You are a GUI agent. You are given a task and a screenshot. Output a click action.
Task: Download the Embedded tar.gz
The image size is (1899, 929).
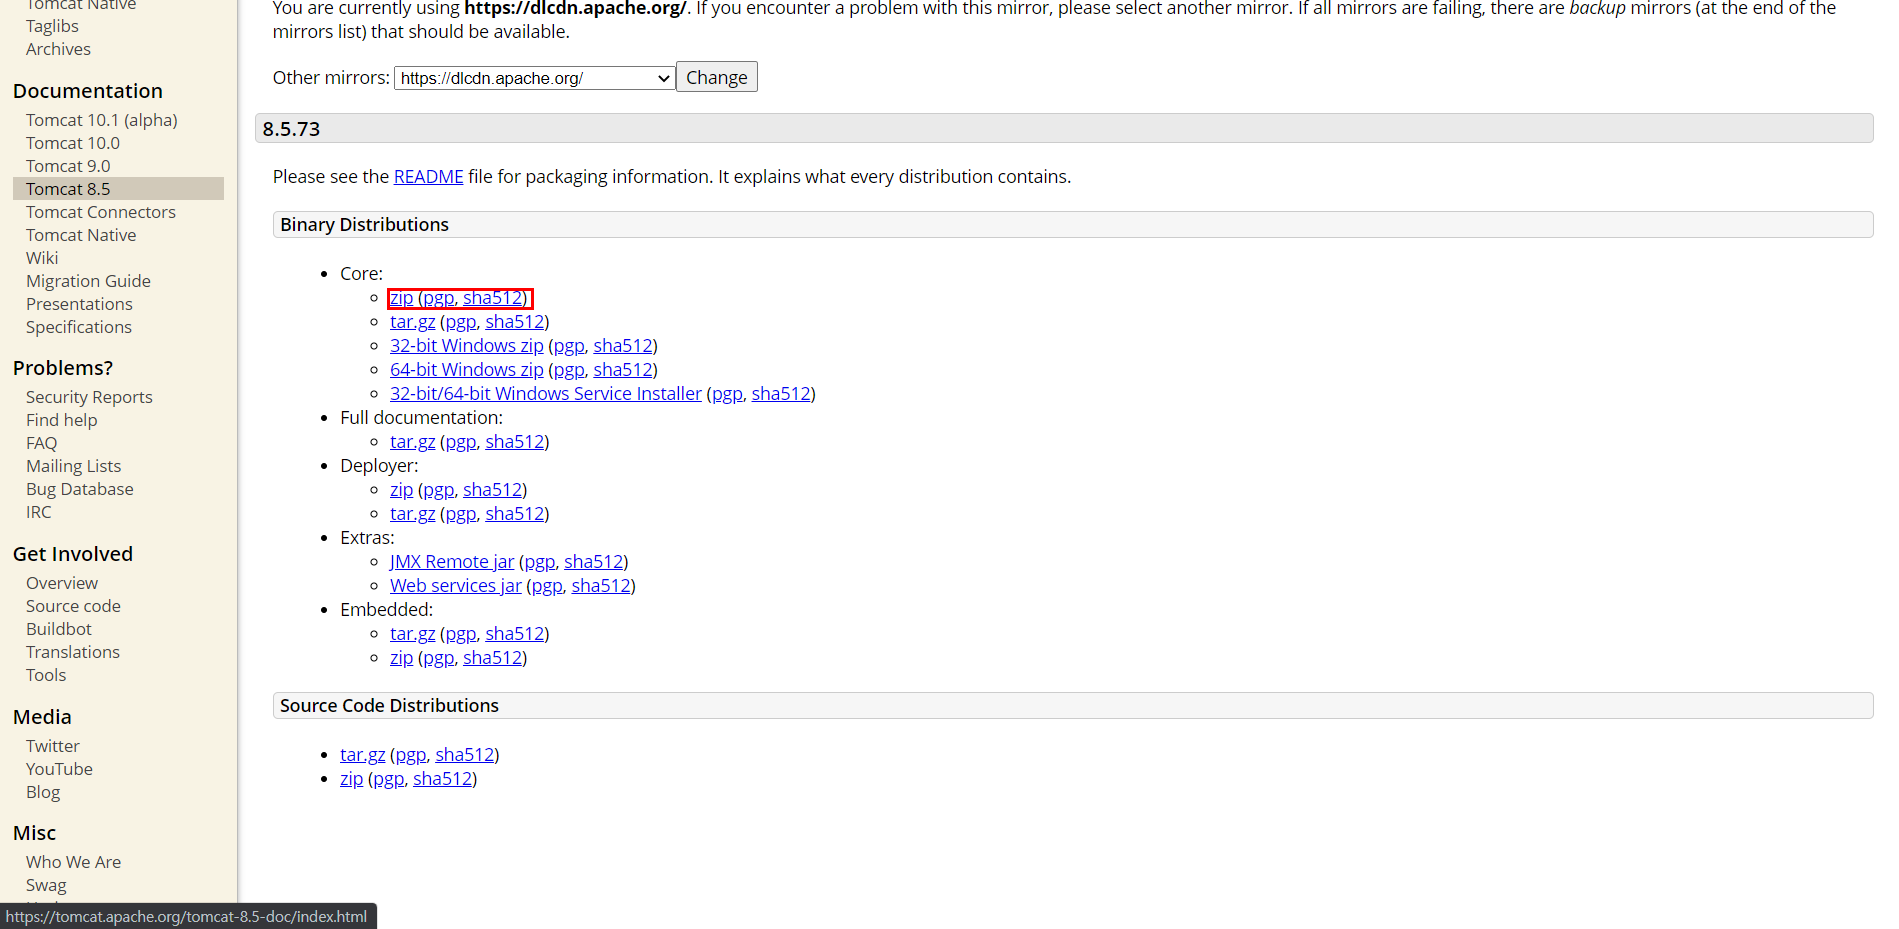tap(412, 634)
